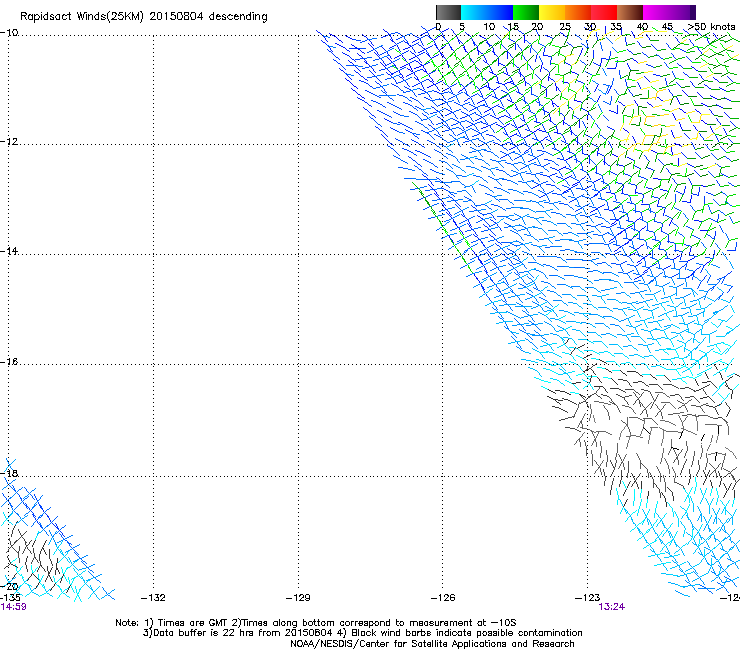Screen dimensions: 740x650
Task: Click the -12 latitude axis label
Action: [9, 142]
